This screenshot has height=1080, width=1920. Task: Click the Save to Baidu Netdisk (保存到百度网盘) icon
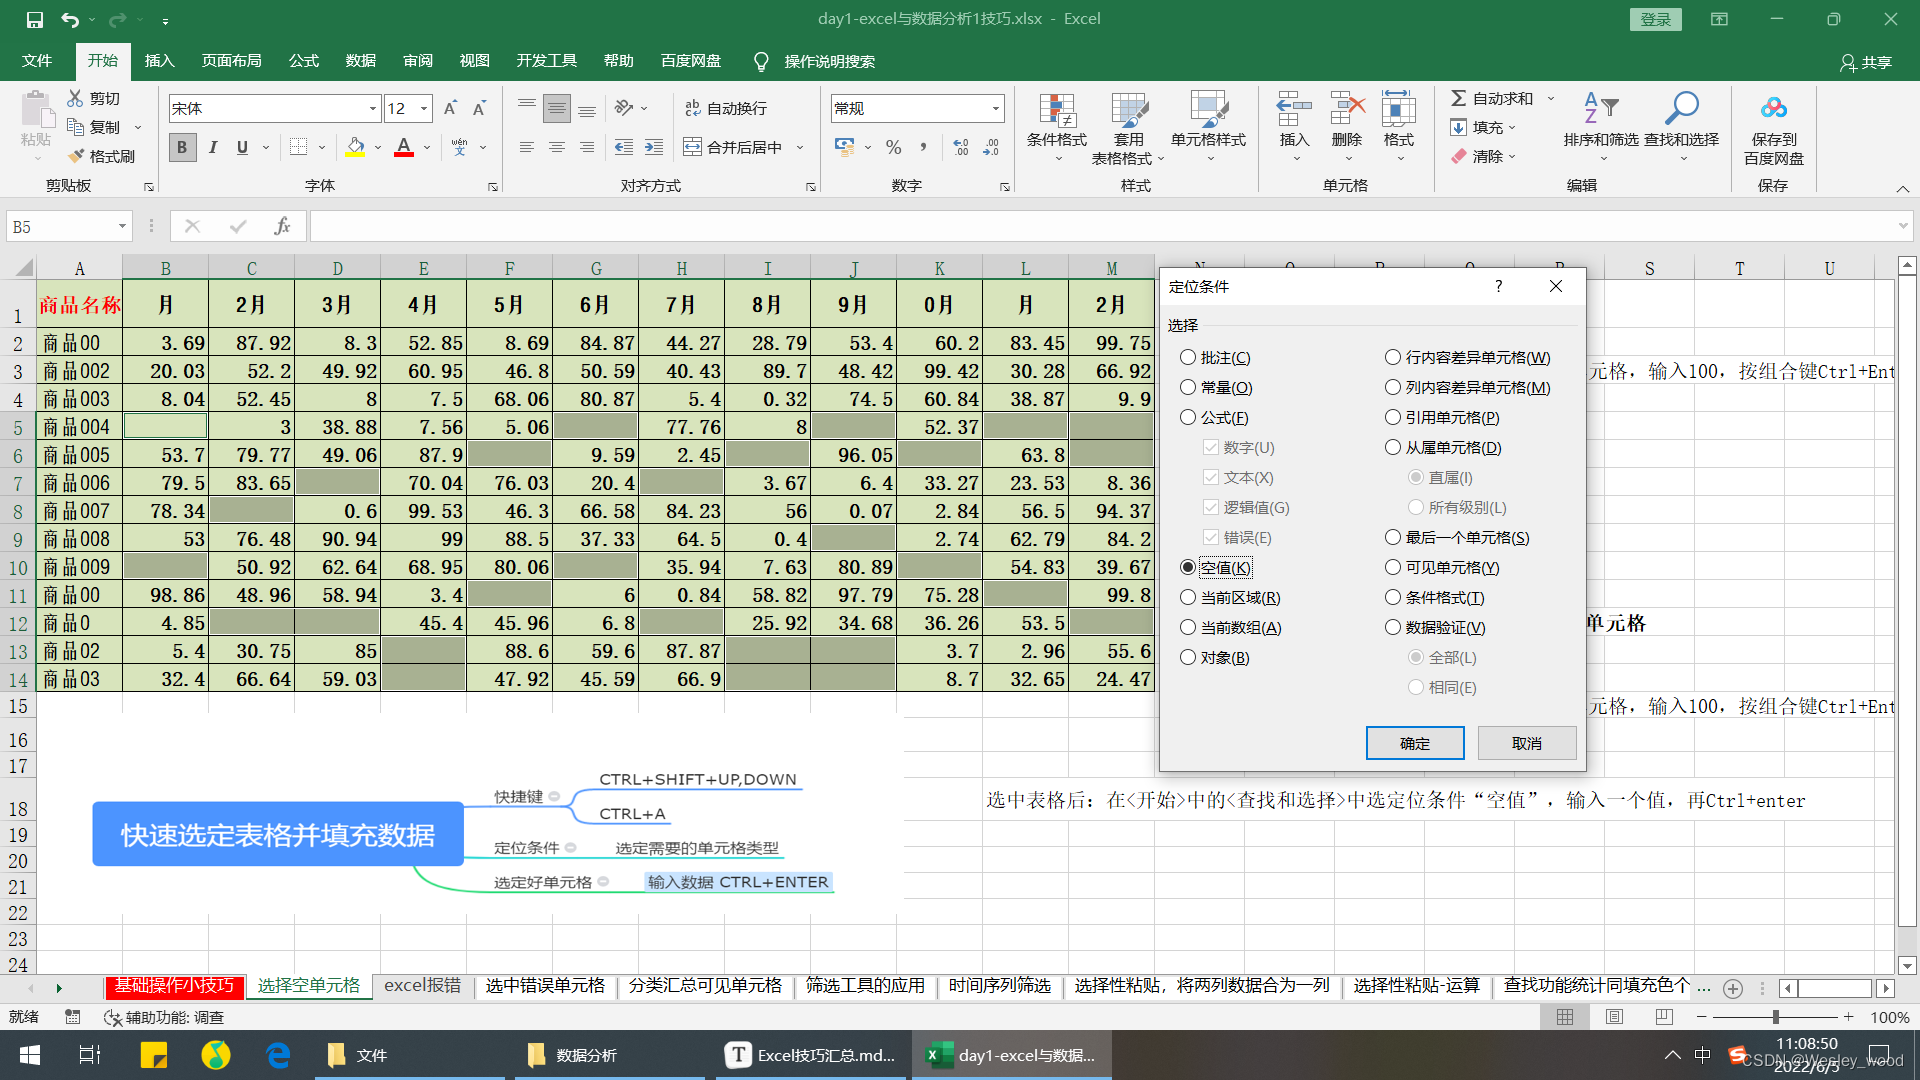click(1773, 109)
